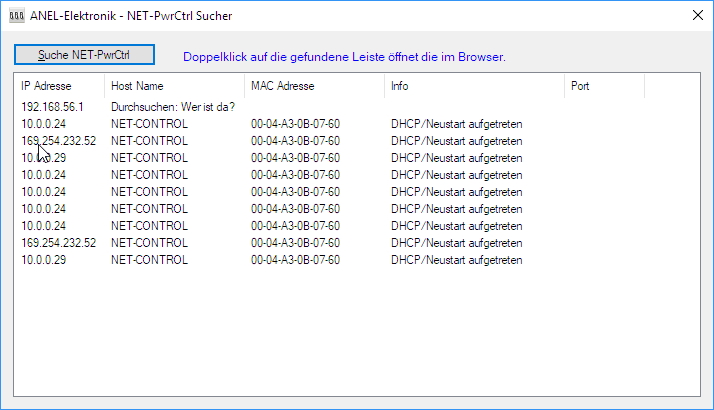The height and width of the screenshot is (410, 714).
Task: Click the ANEL-Elektronik app icon in title bar
Action: (x=17, y=16)
